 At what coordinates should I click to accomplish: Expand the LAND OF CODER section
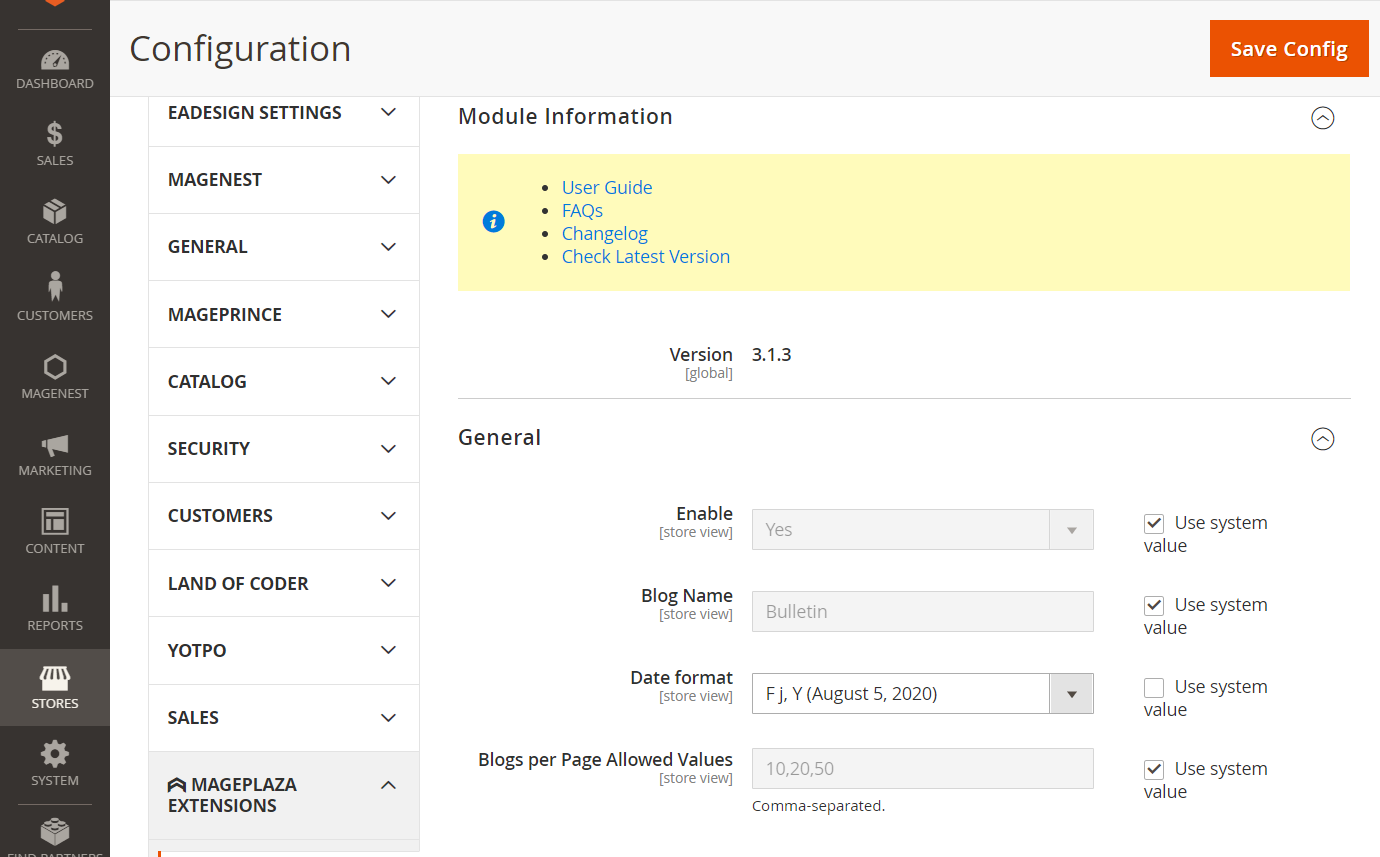coord(284,583)
